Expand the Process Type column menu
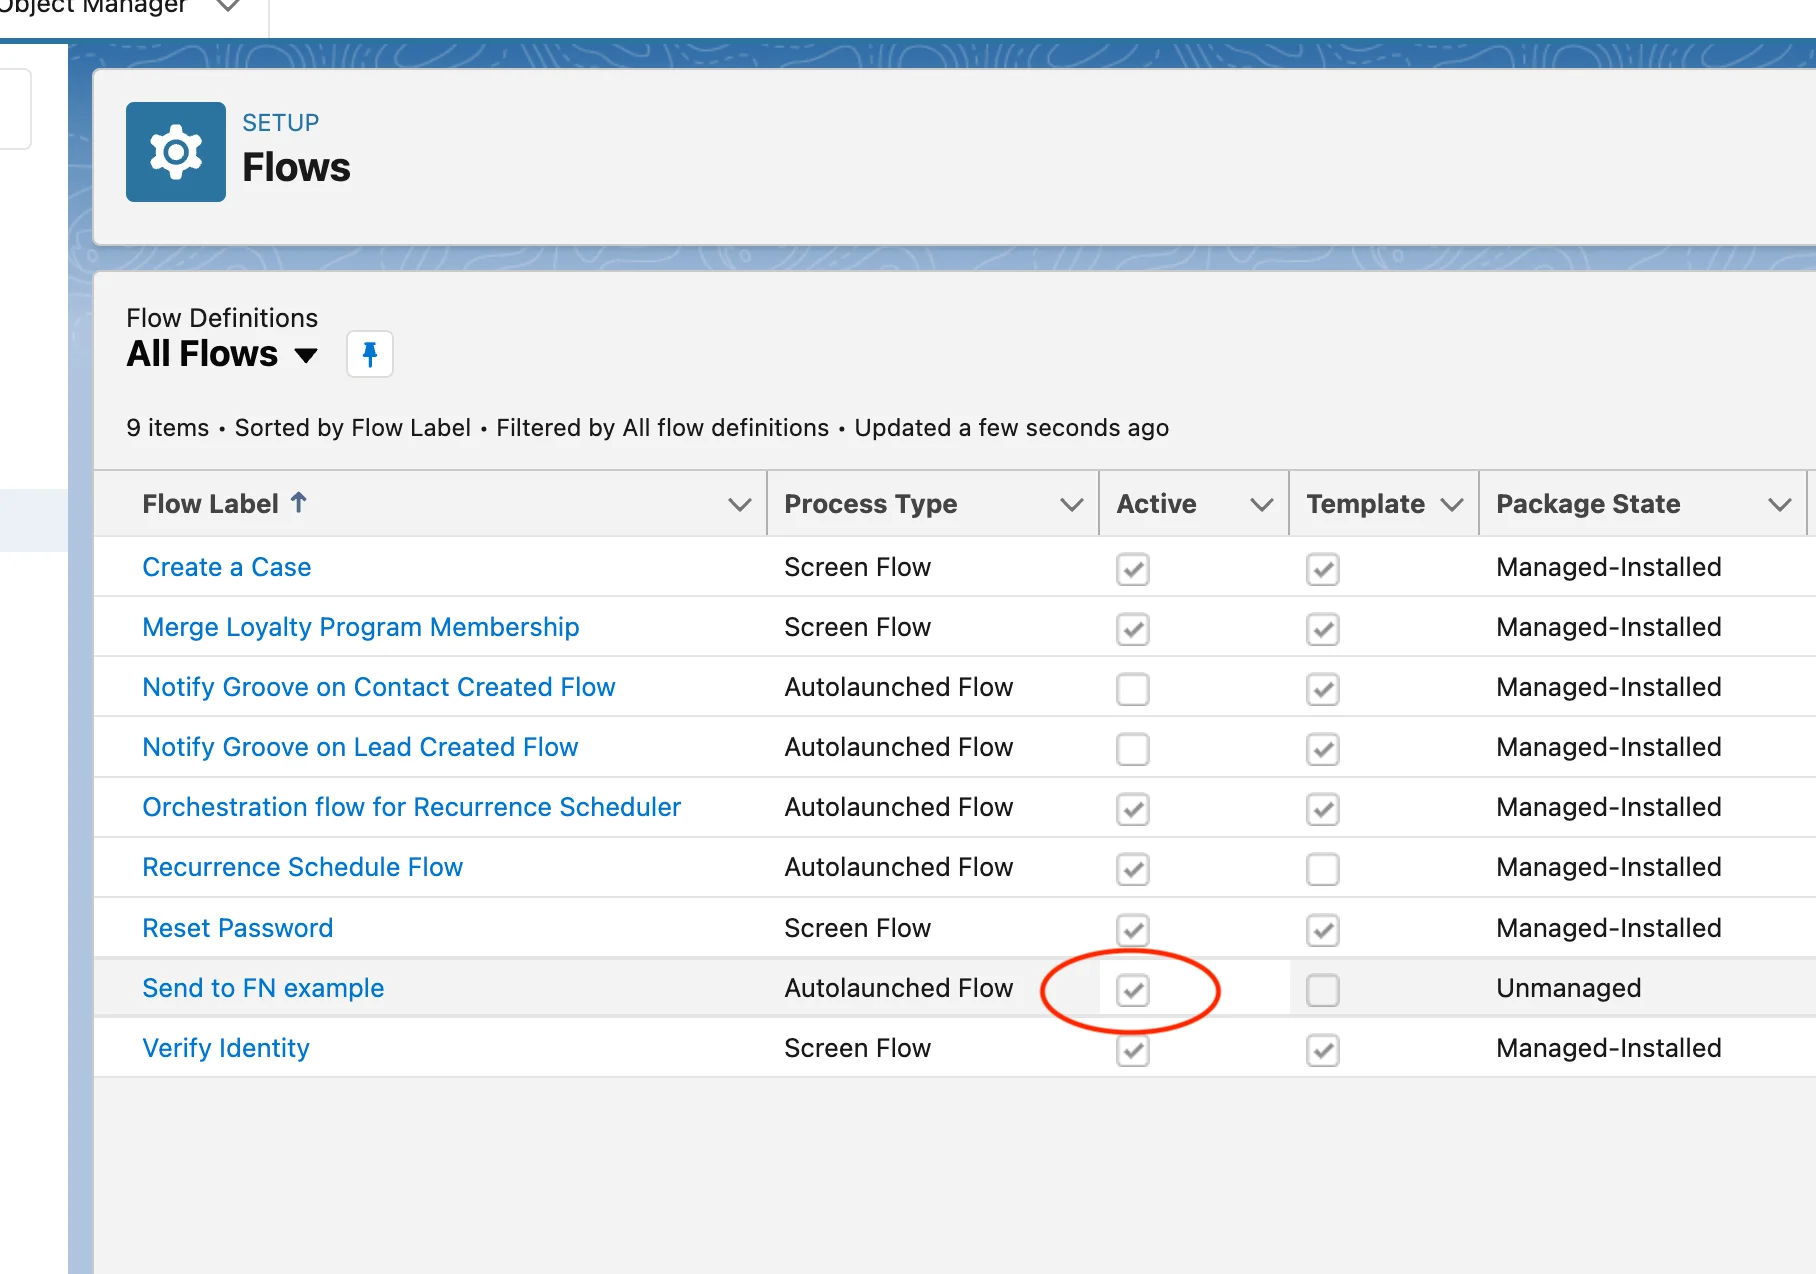Image resolution: width=1816 pixels, height=1274 pixels. click(x=1071, y=504)
